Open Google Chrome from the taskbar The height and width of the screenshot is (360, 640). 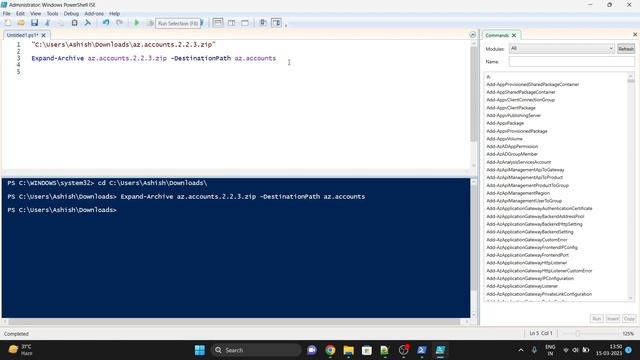click(330, 350)
